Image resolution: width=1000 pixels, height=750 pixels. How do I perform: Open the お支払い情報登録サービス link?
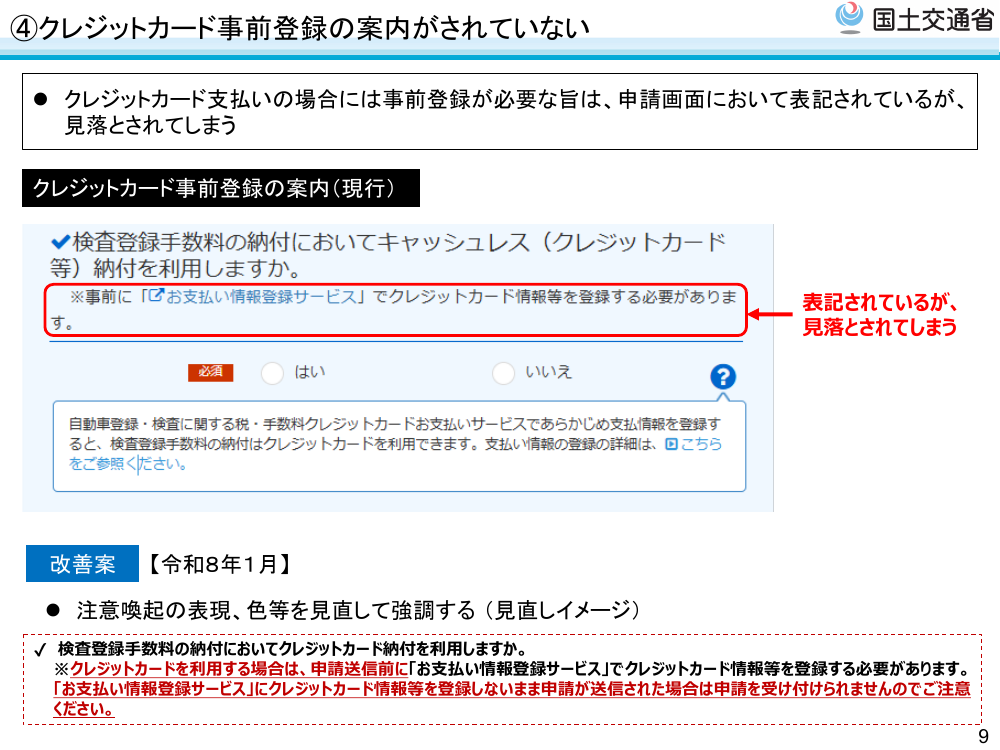[x=261, y=297]
